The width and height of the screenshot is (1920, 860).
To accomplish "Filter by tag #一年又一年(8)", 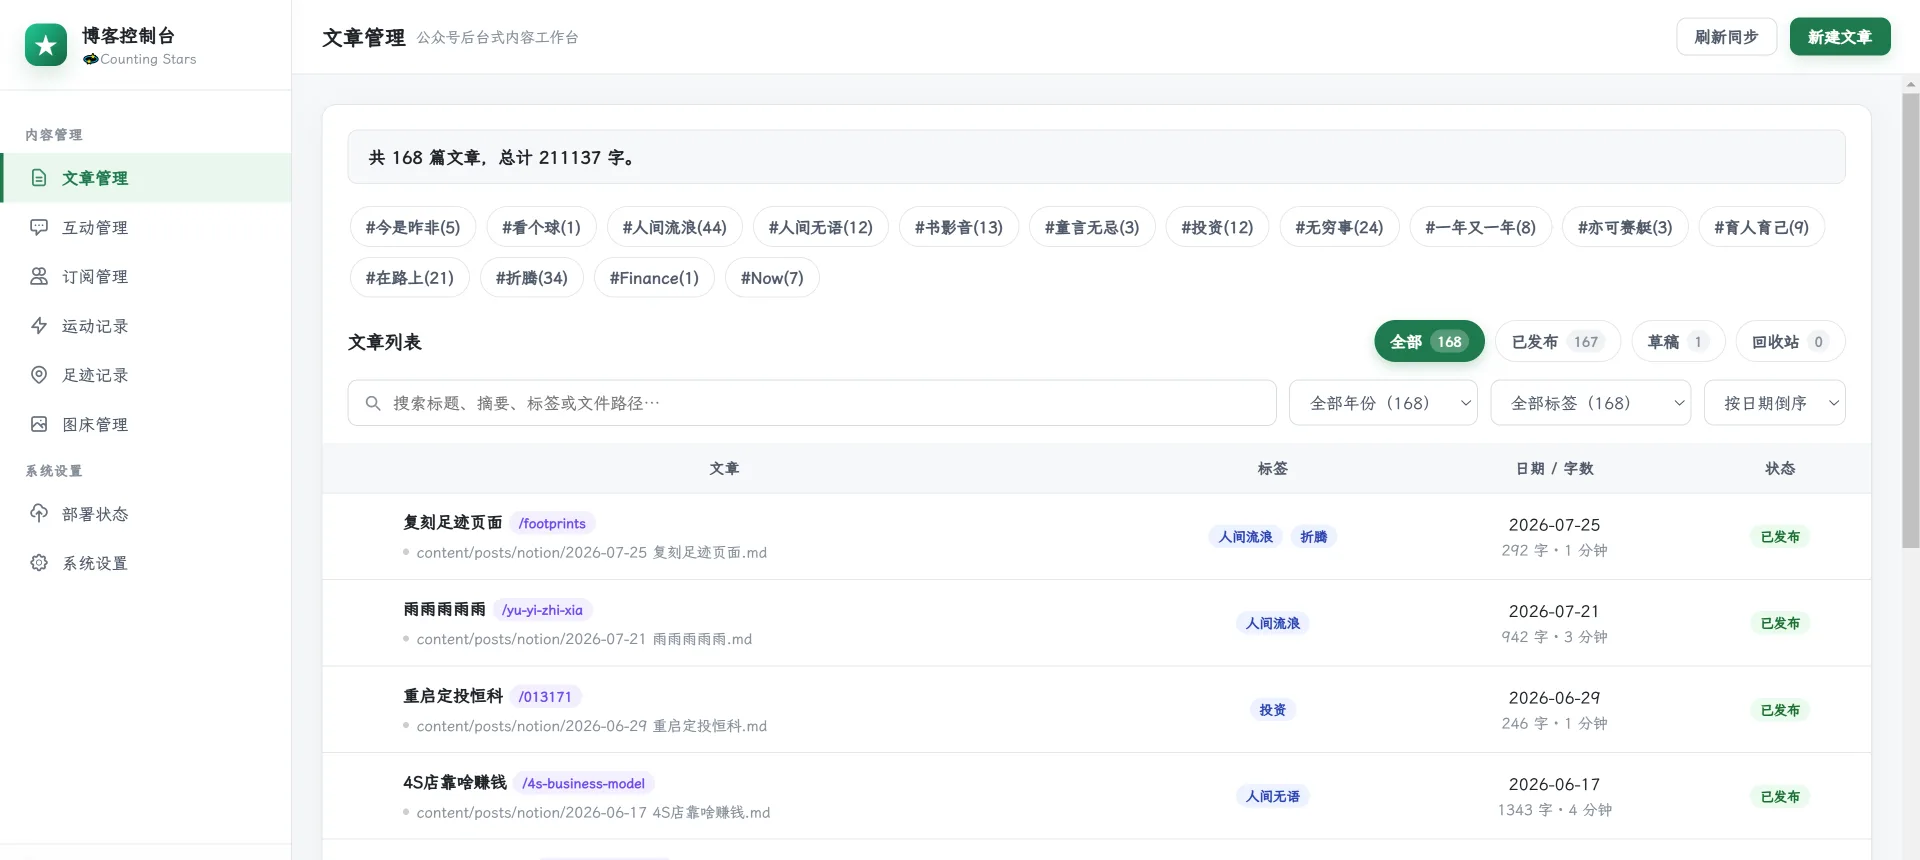I will (1480, 227).
